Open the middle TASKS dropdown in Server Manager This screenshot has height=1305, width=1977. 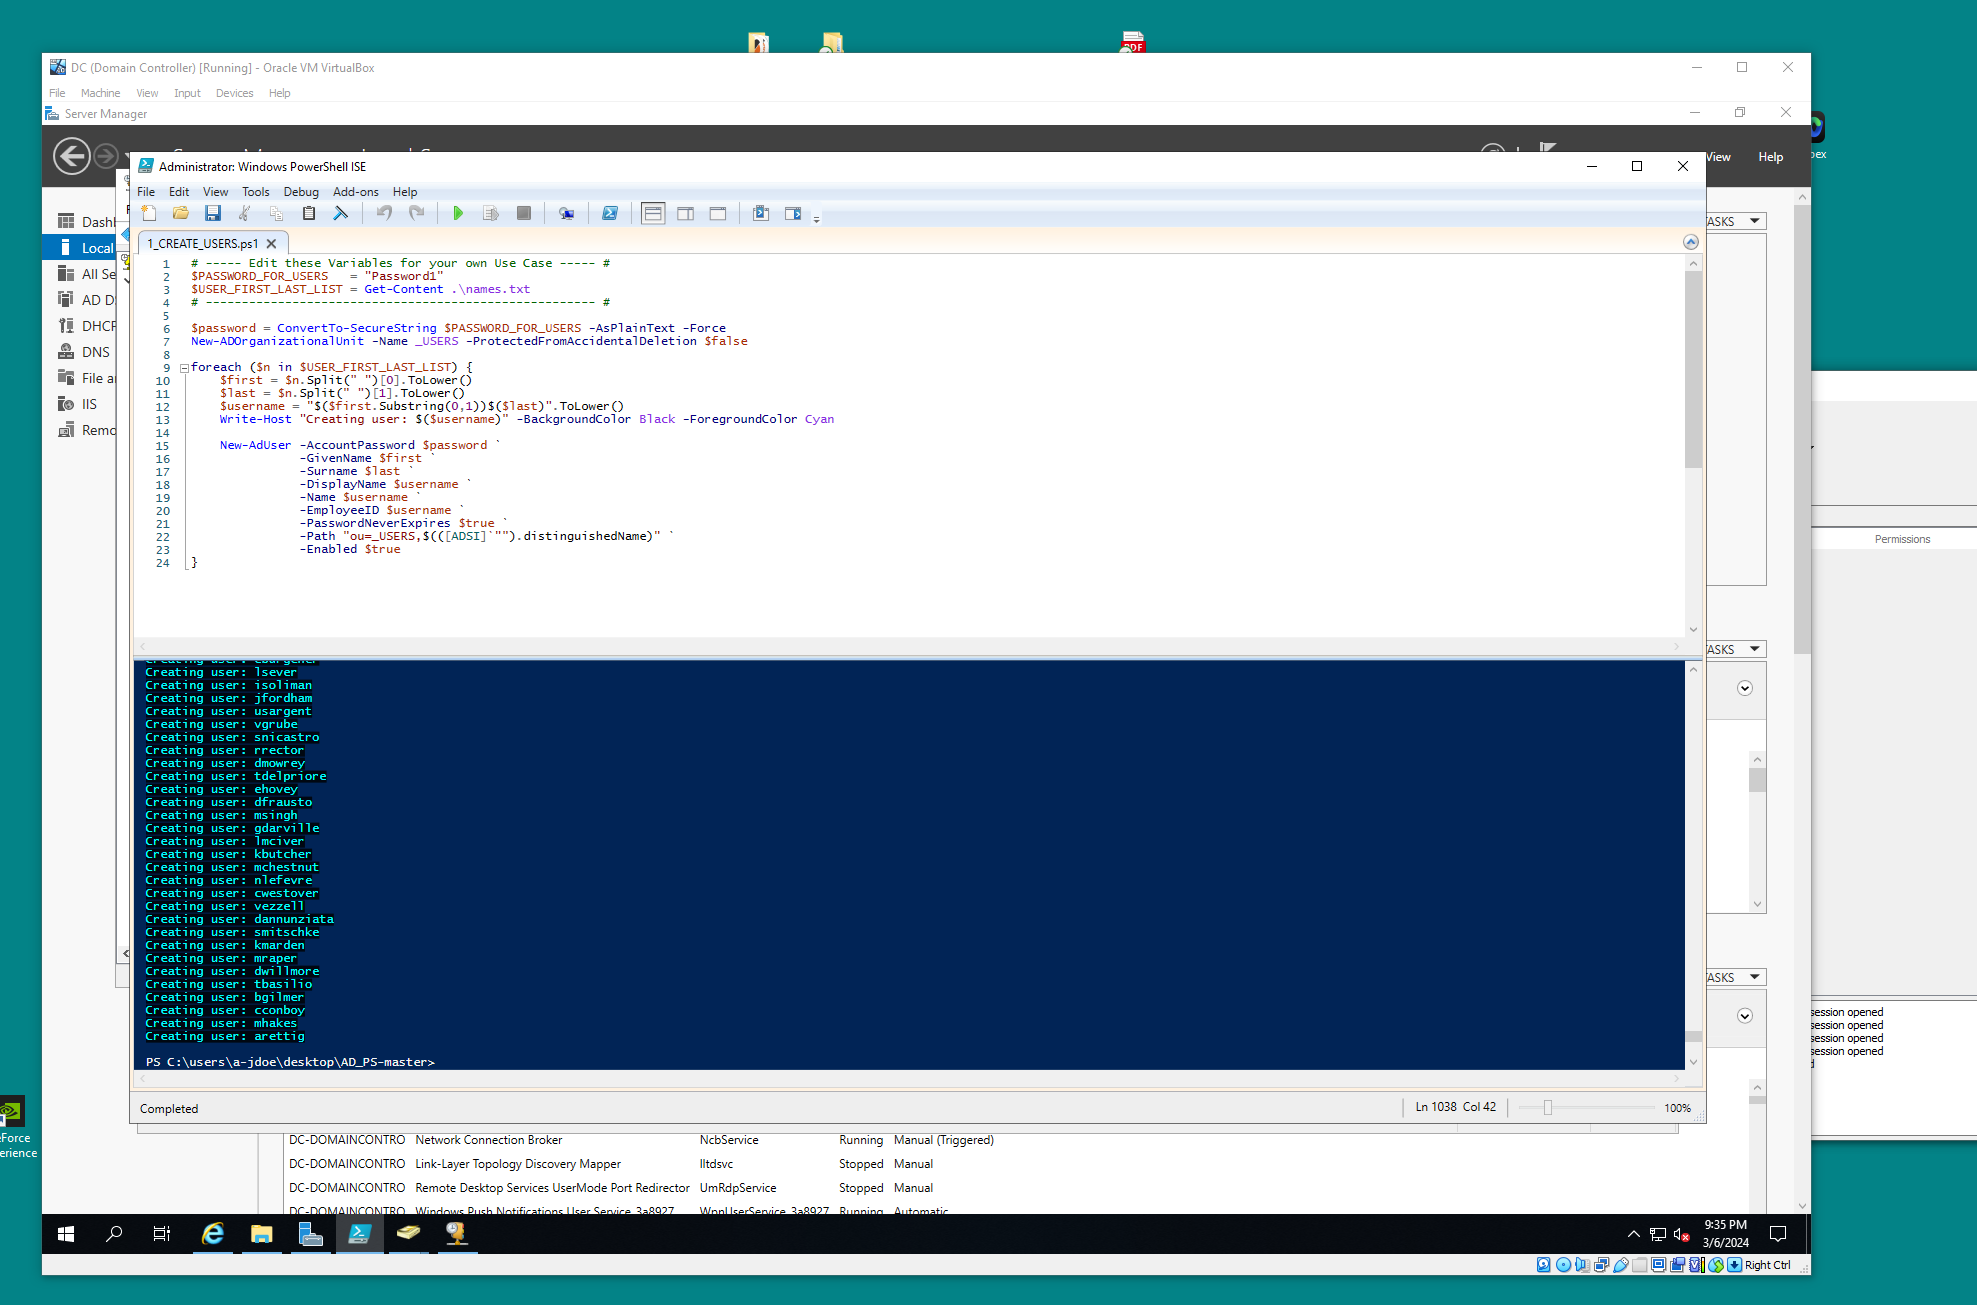point(1736,649)
